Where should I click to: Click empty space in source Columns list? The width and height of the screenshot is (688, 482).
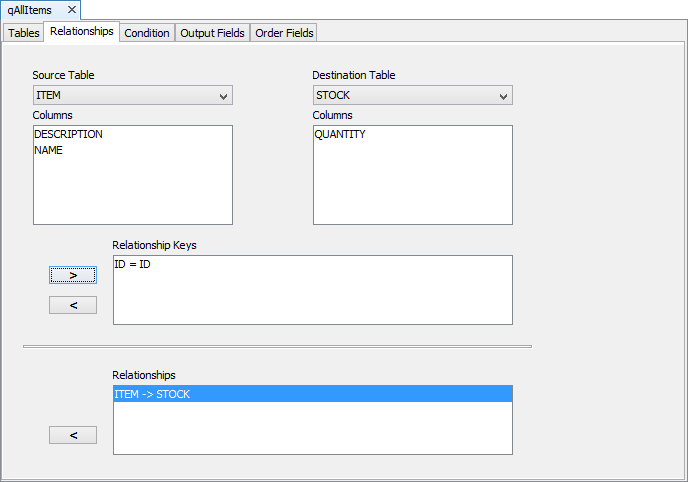click(132, 195)
